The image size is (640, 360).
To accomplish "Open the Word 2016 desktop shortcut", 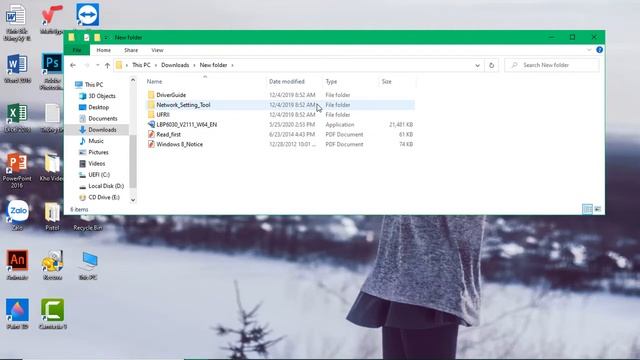I will [17, 69].
